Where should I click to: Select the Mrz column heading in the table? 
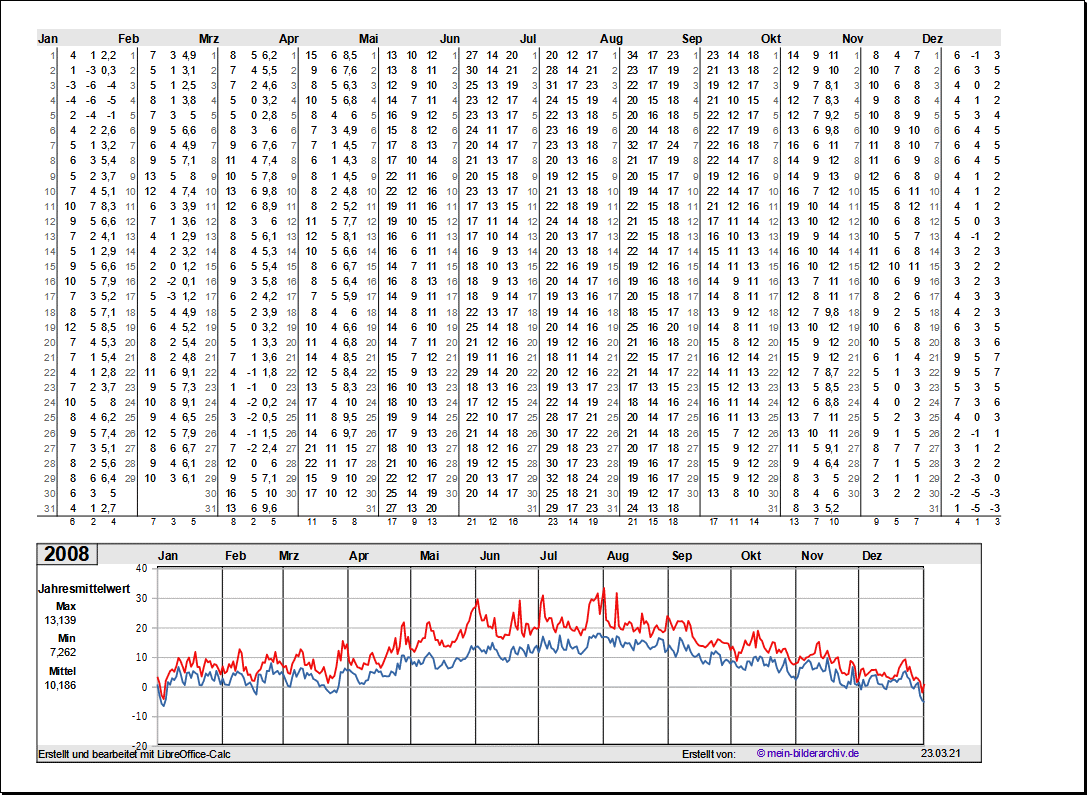tap(209, 38)
